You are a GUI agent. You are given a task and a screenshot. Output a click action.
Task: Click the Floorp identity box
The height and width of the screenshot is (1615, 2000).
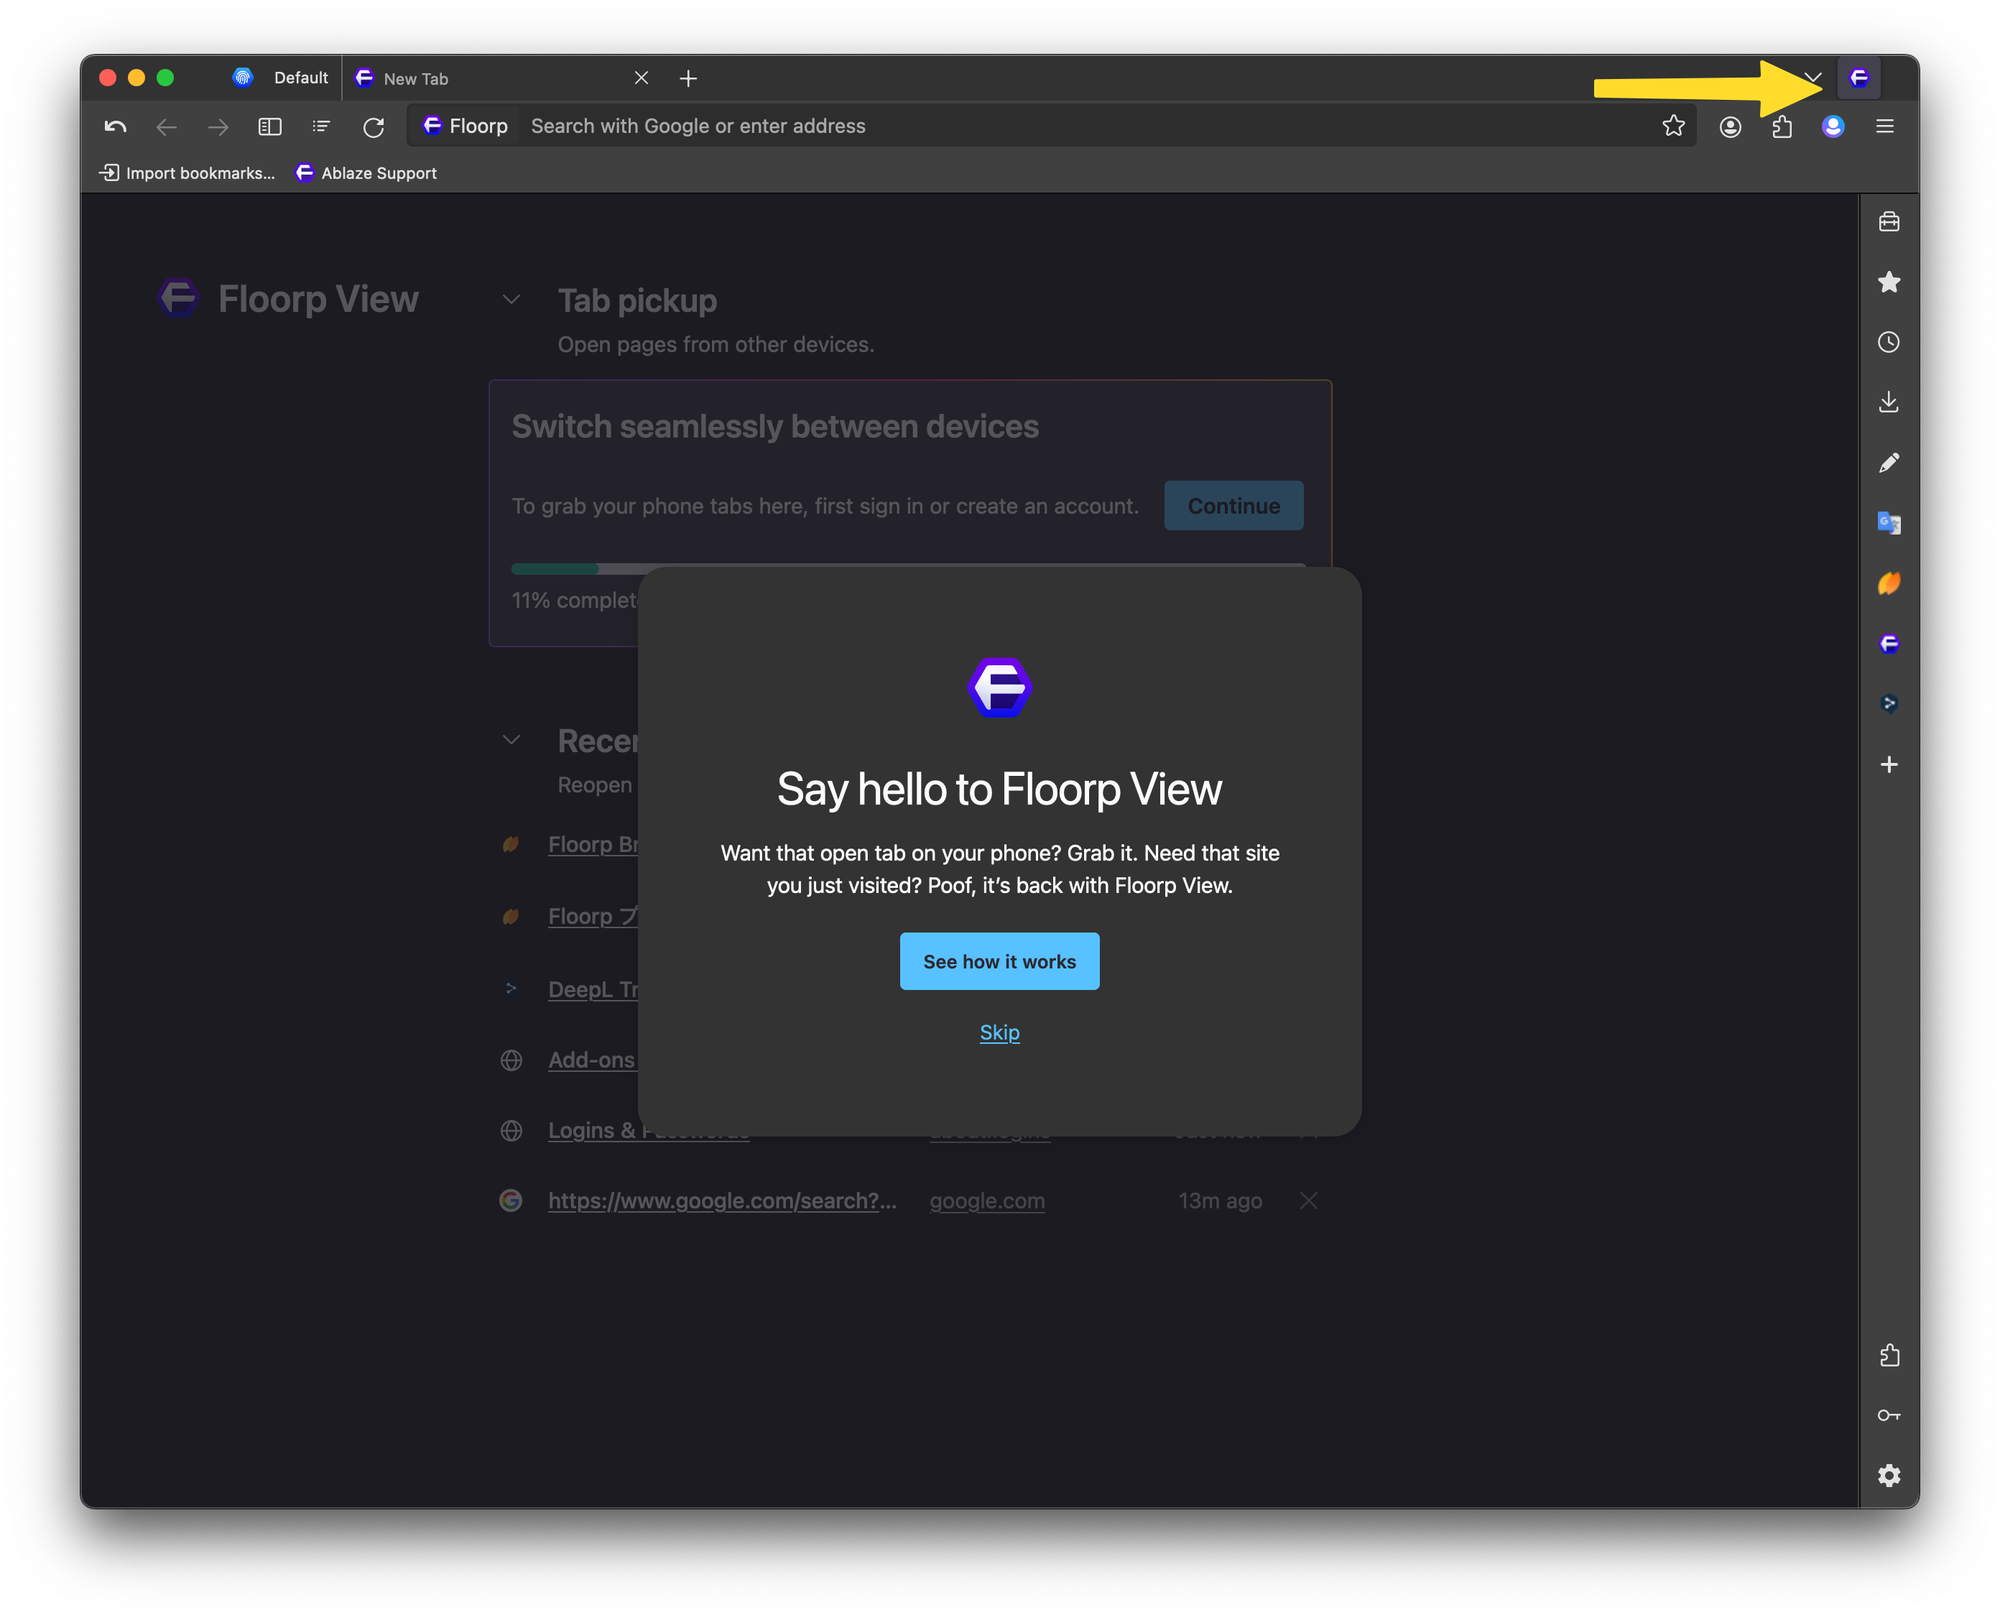point(466,126)
